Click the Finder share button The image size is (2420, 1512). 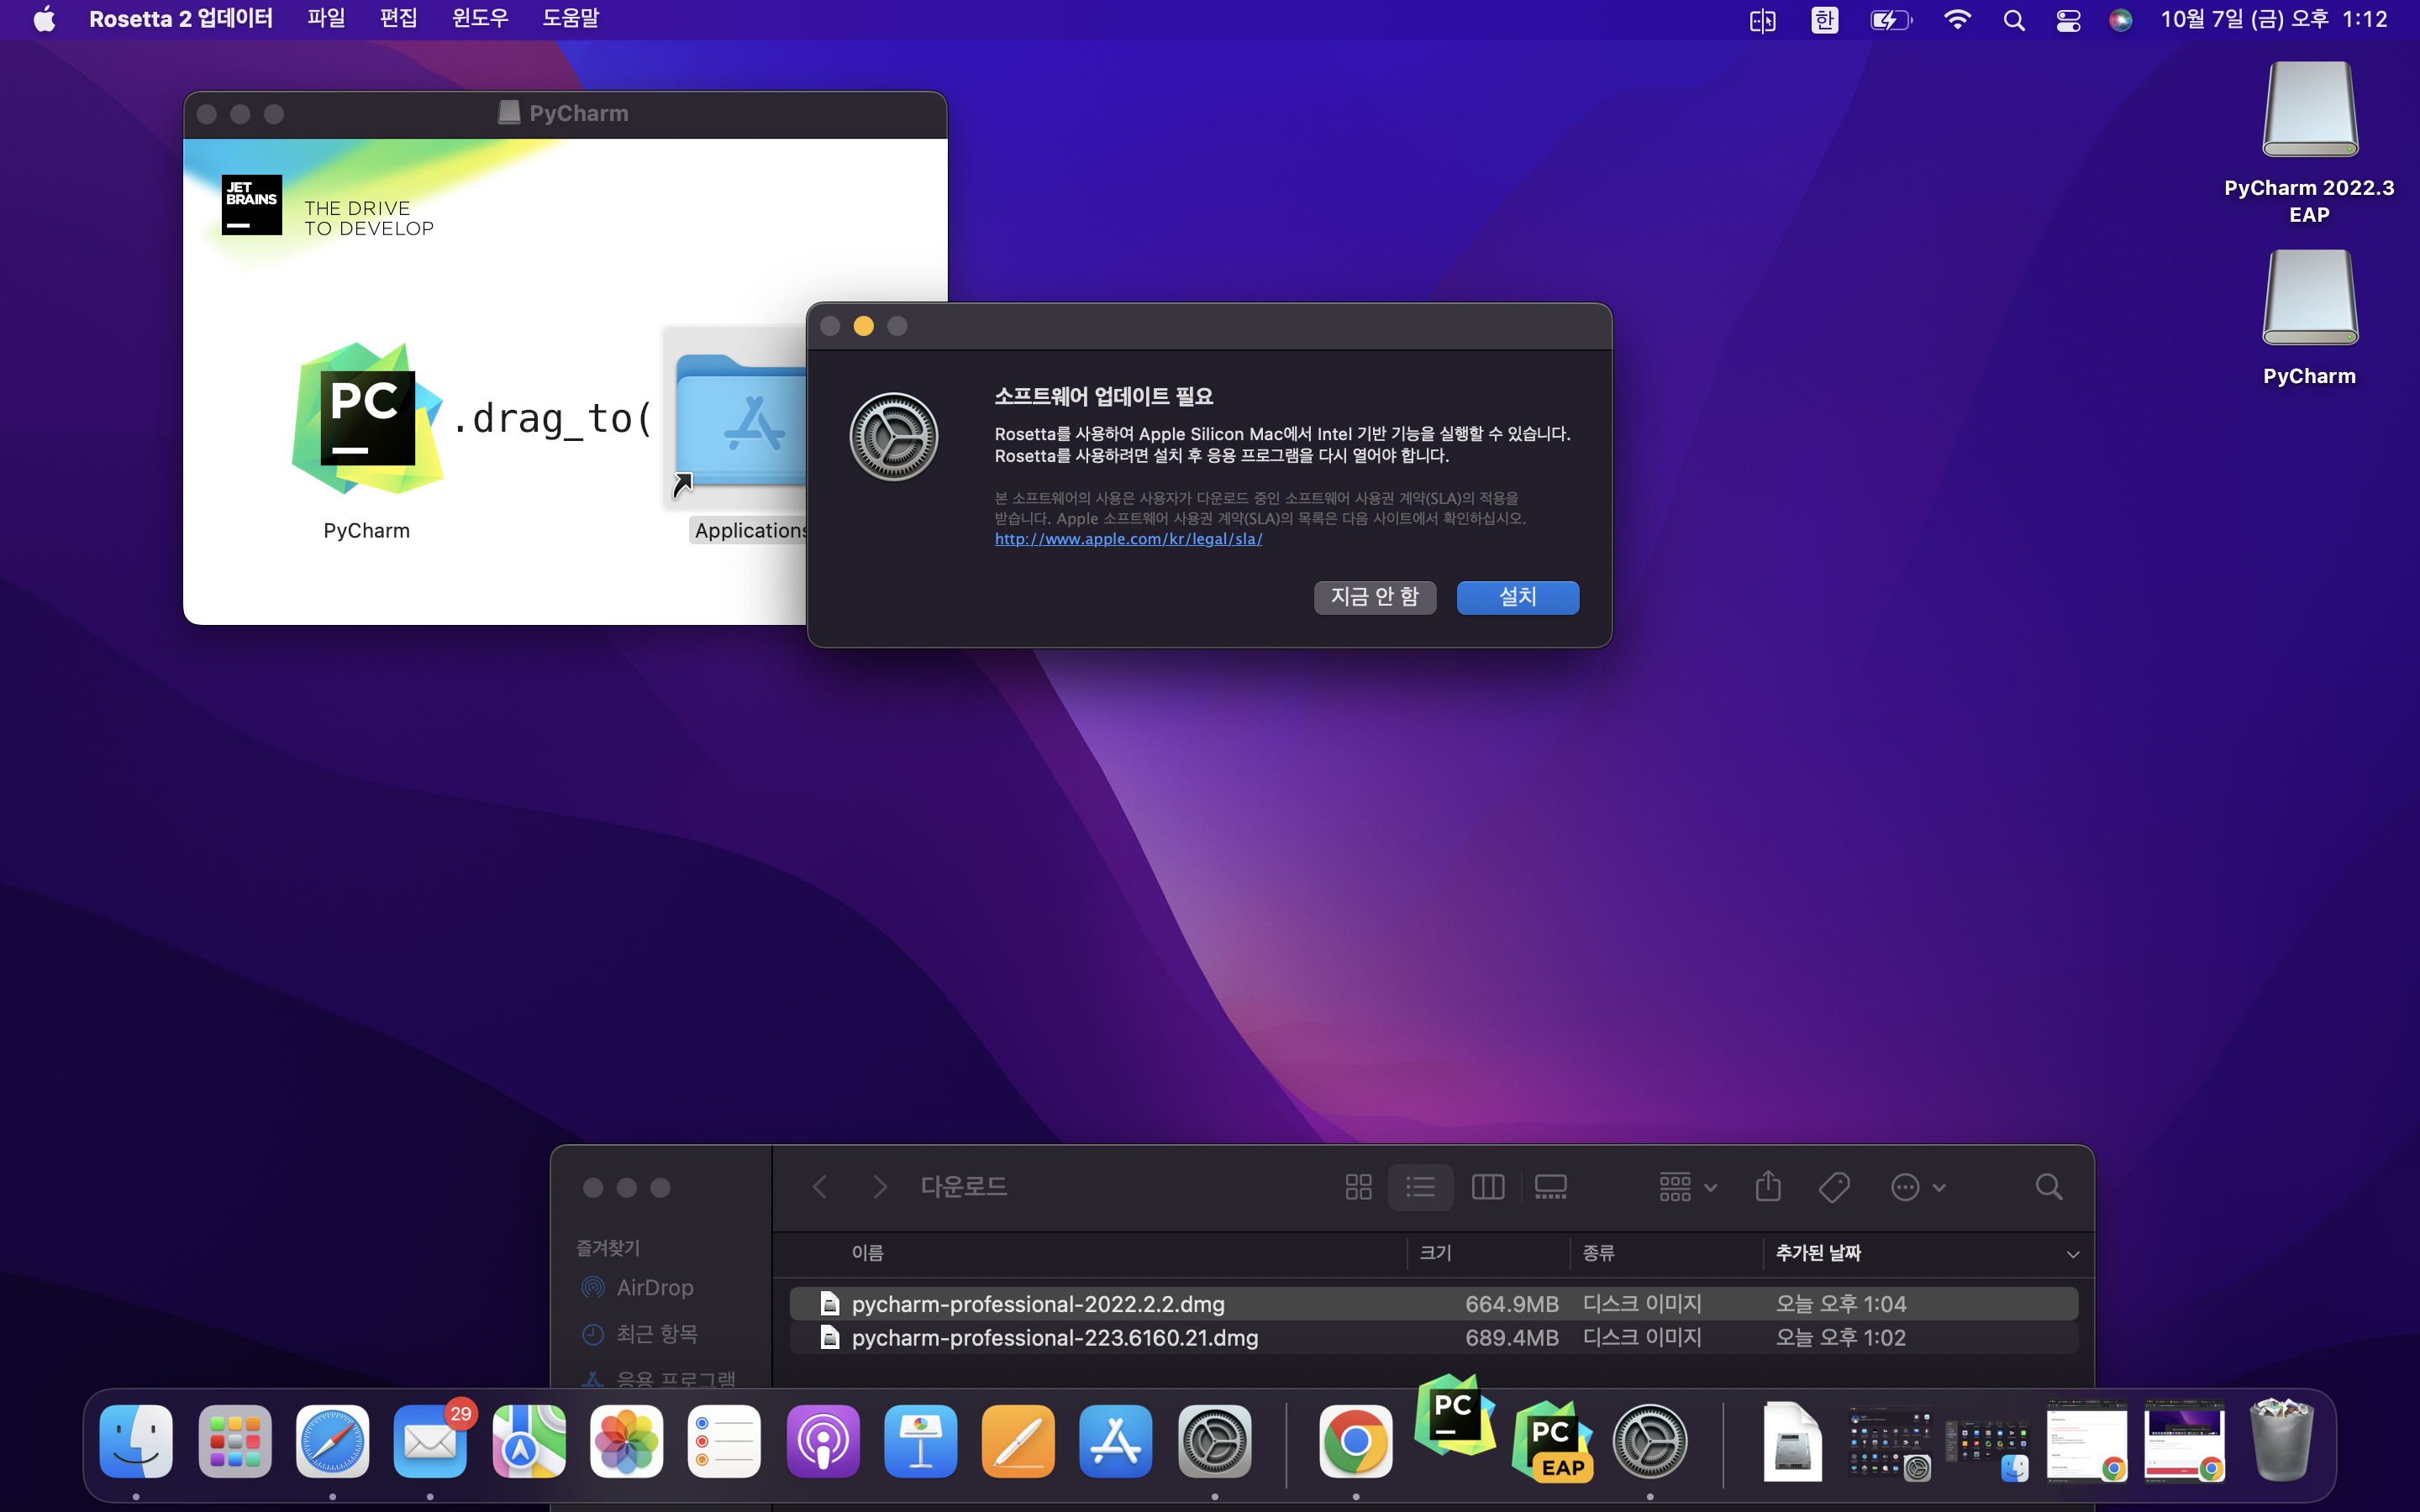pos(1768,1186)
